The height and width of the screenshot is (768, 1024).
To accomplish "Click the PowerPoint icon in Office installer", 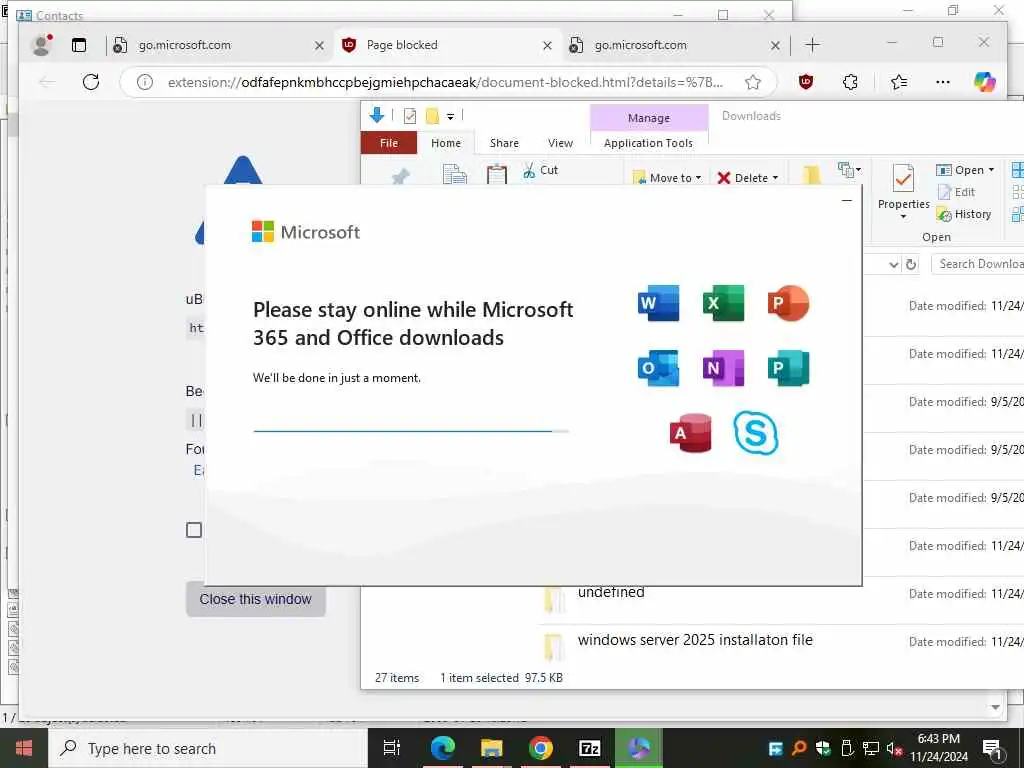I will [788, 303].
